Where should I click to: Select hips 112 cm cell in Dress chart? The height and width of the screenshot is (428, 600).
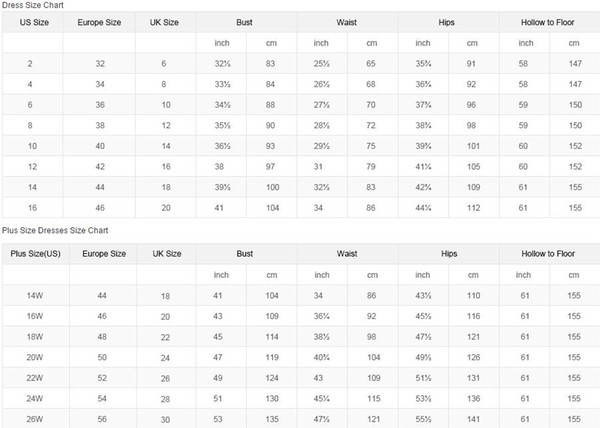(x=474, y=205)
